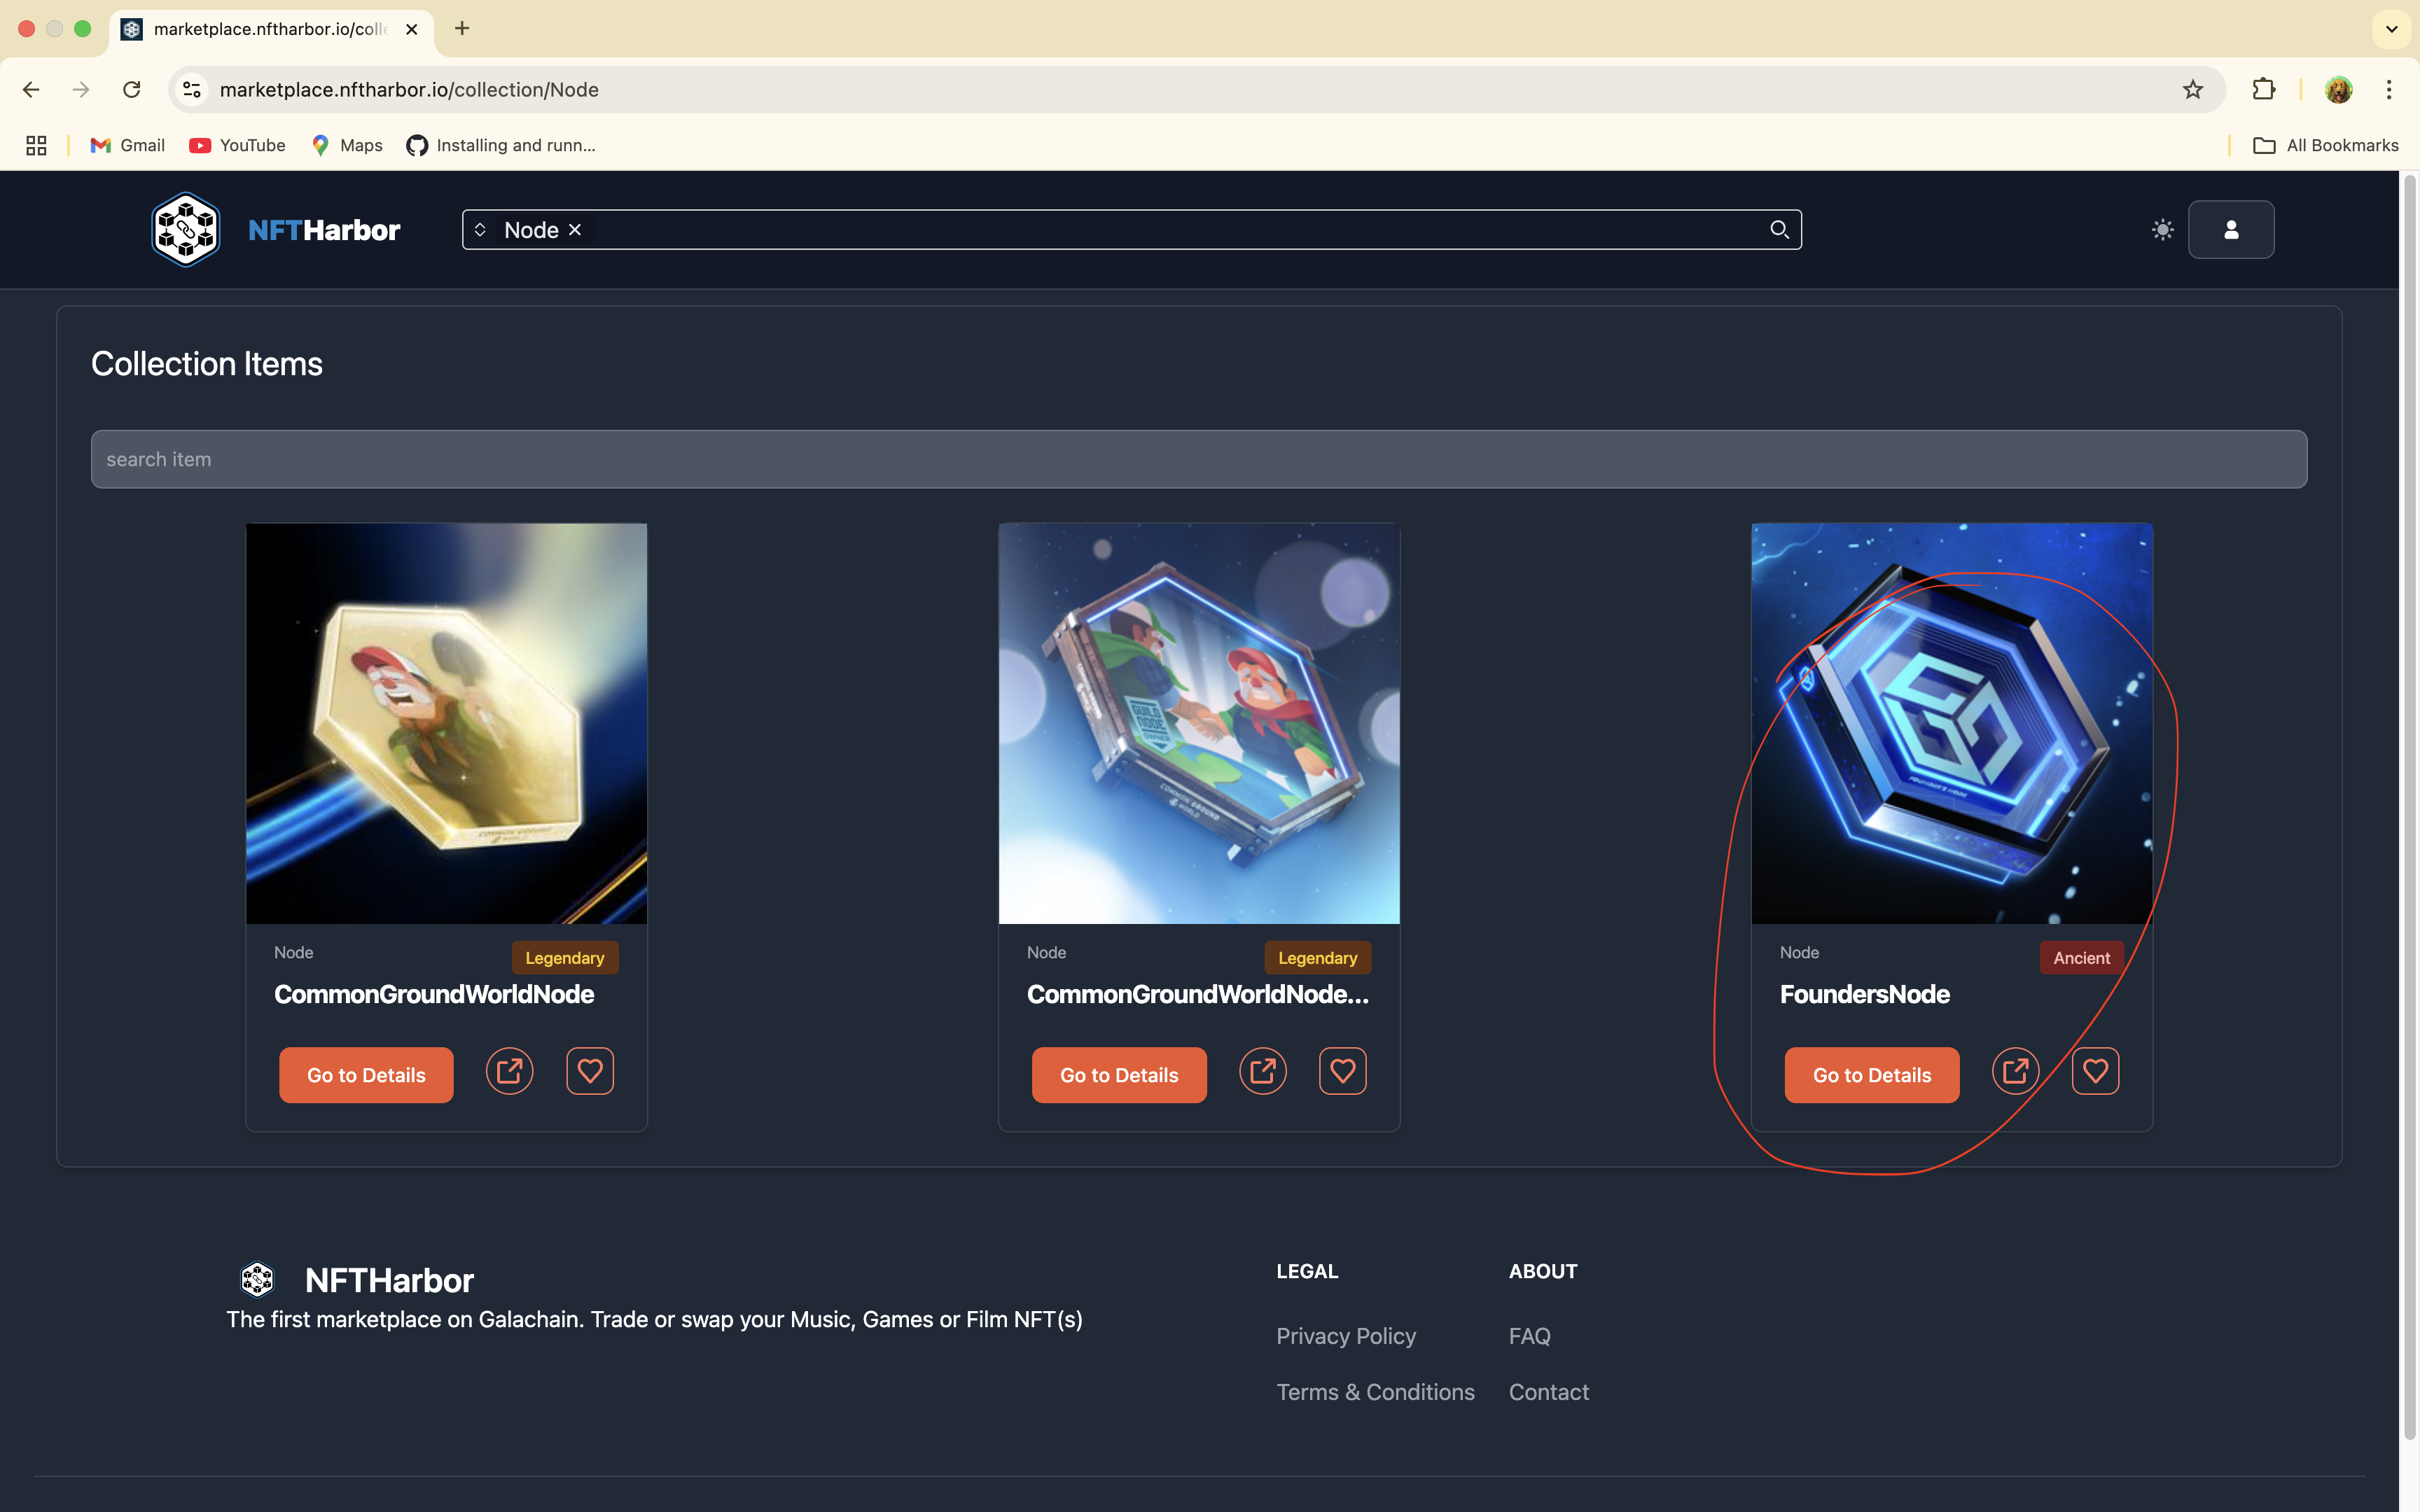Open the Installing and runn... bookmark
2420x1512 pixels.
point(501,145)
